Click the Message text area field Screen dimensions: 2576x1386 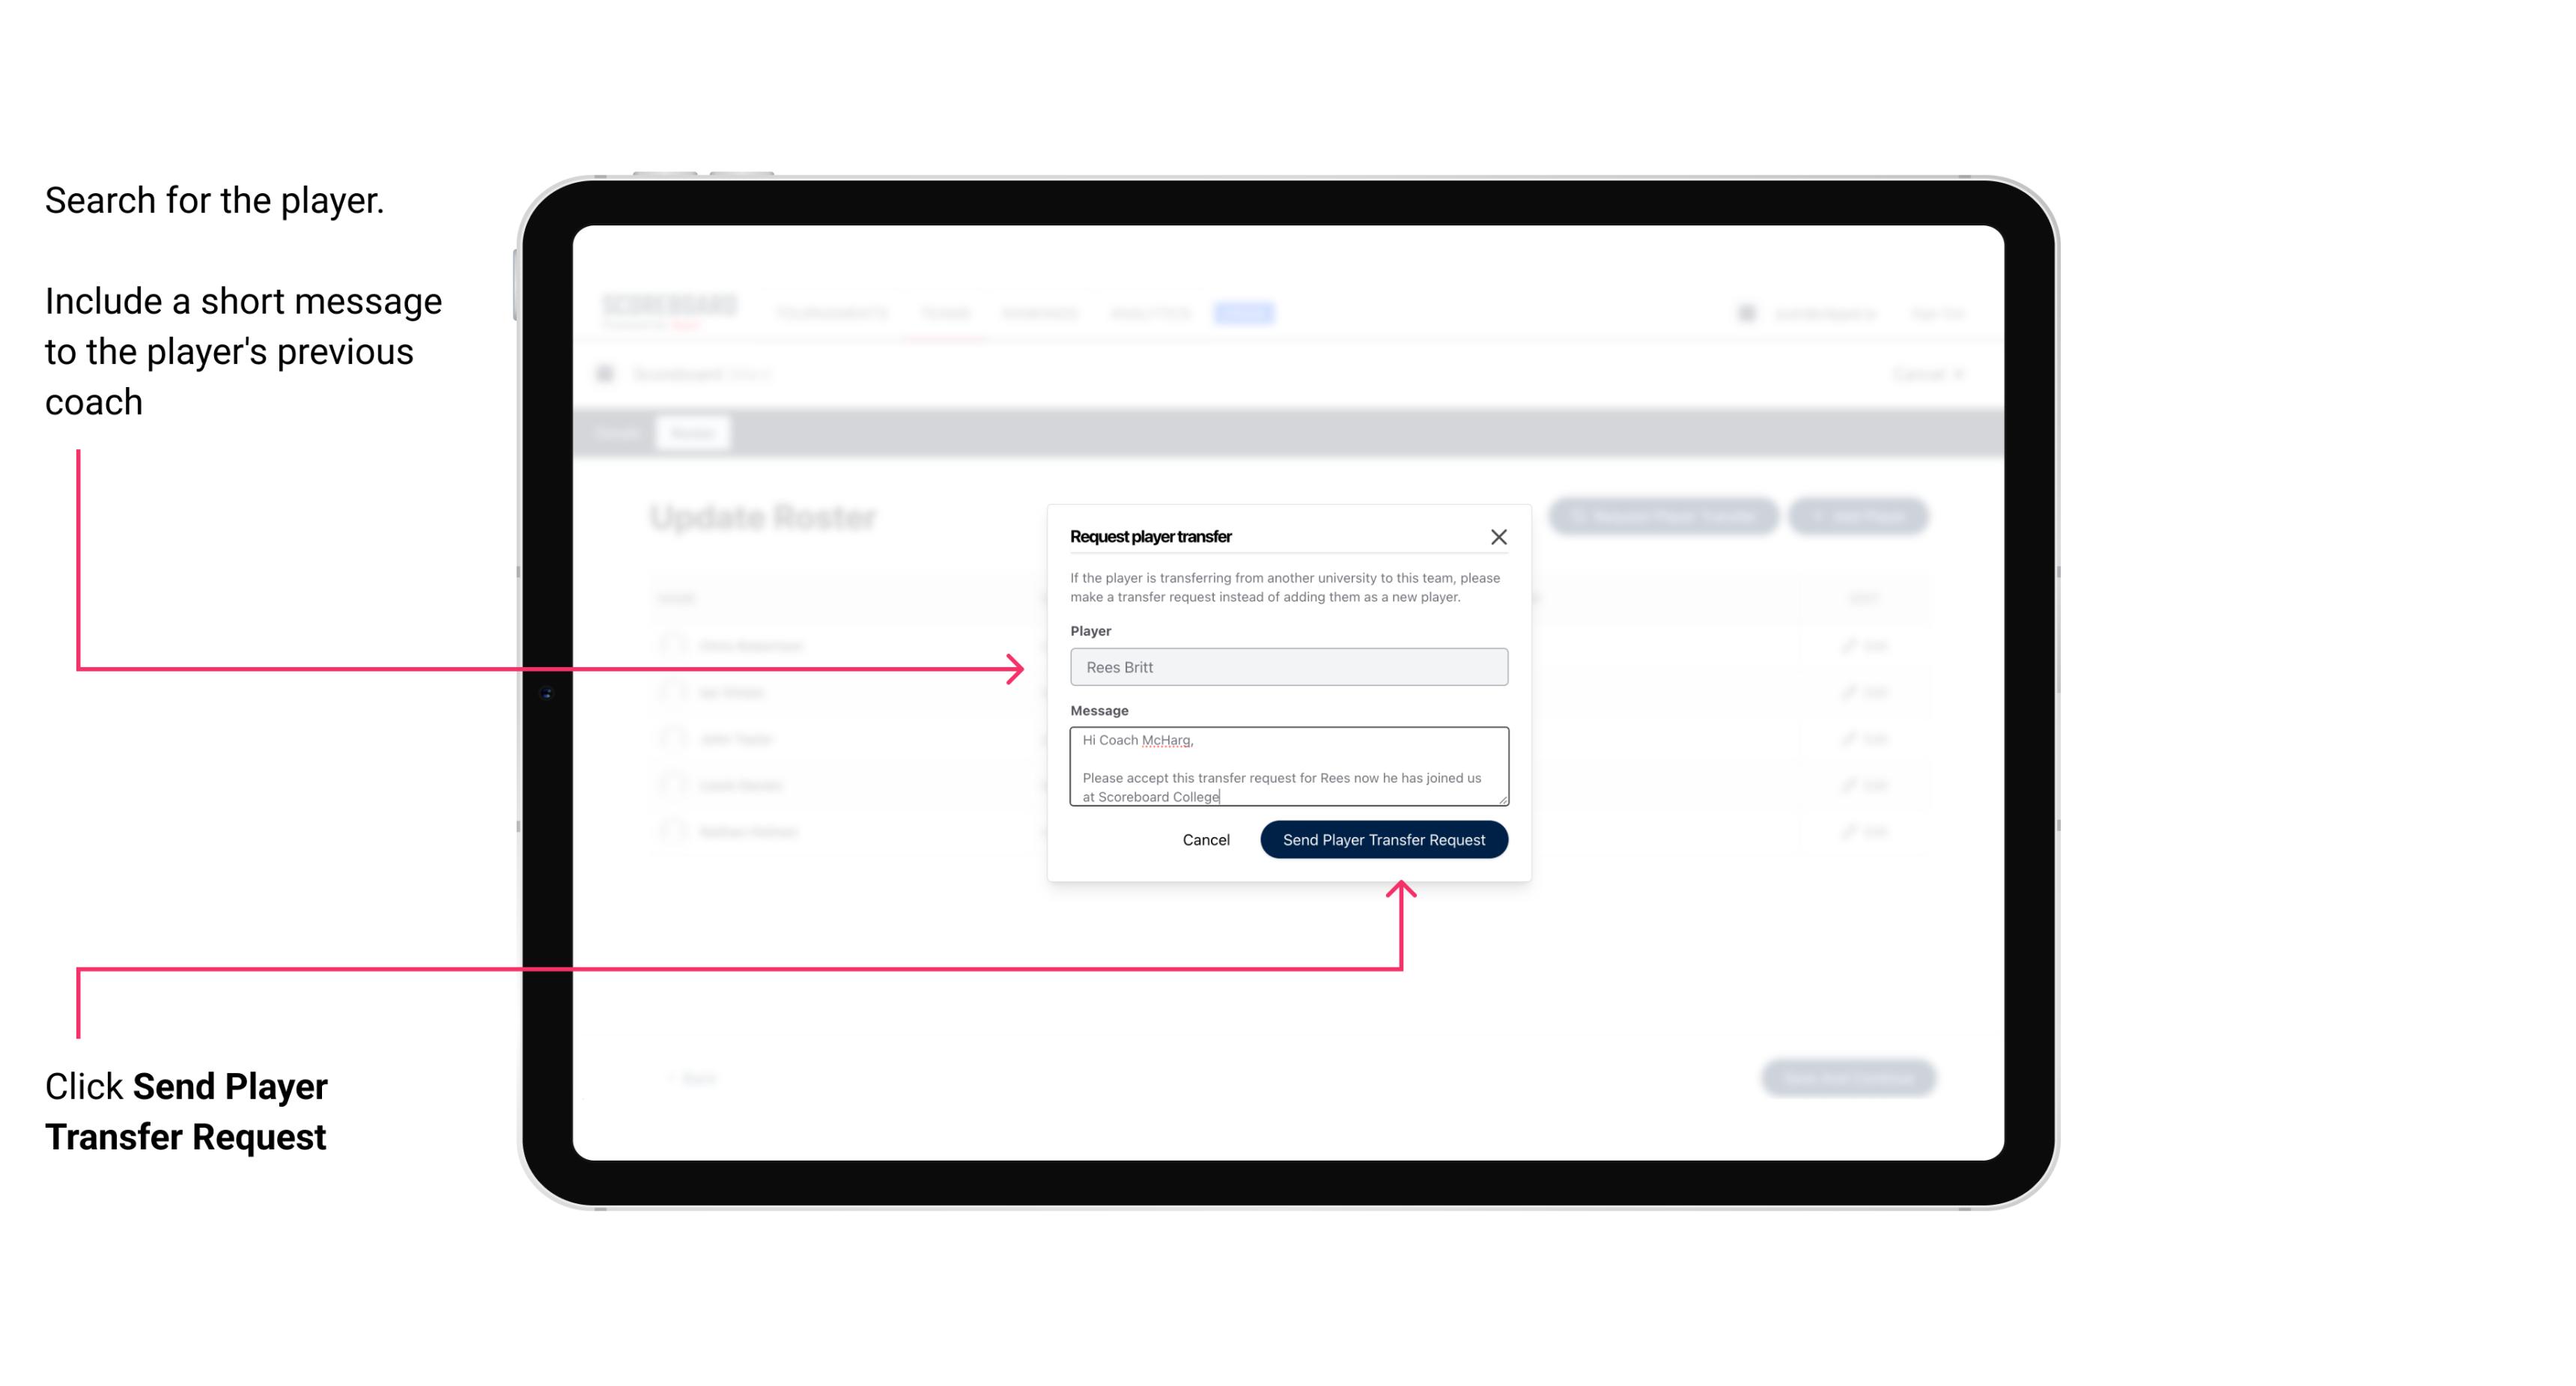coord(1286,767)
